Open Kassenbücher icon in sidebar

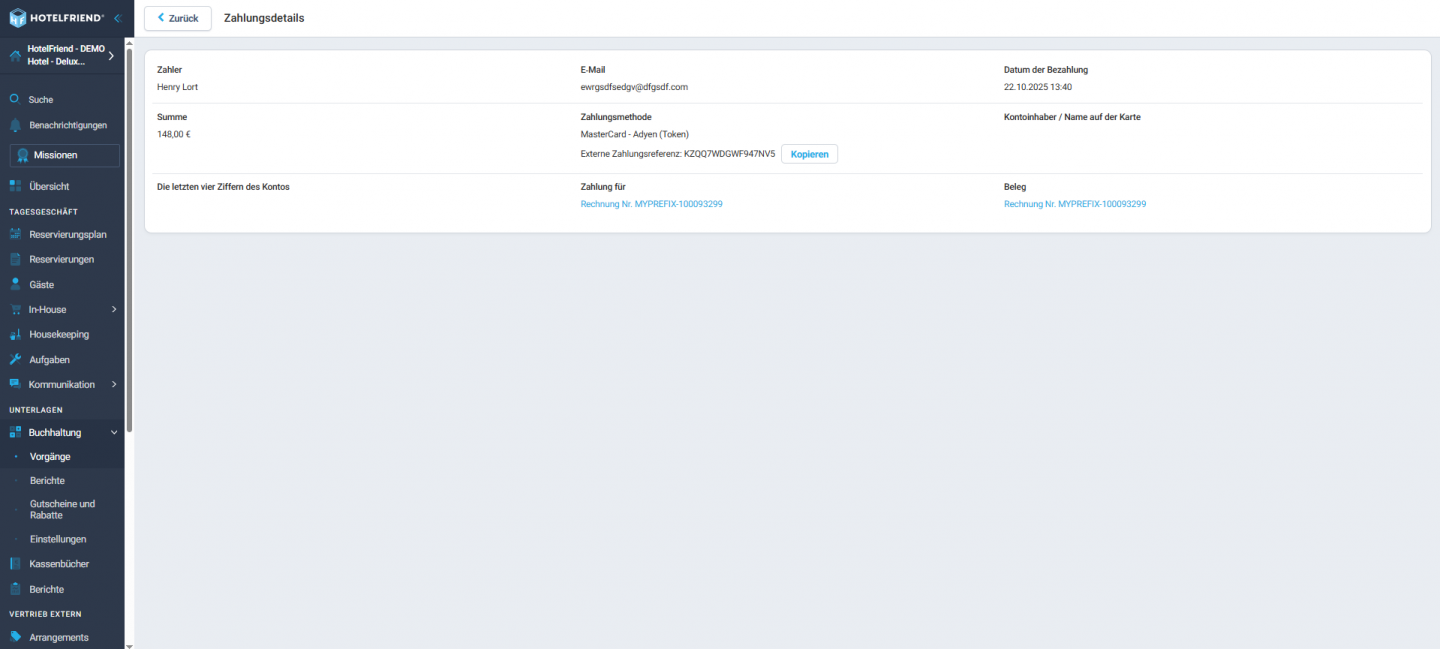tap(15, 564)
